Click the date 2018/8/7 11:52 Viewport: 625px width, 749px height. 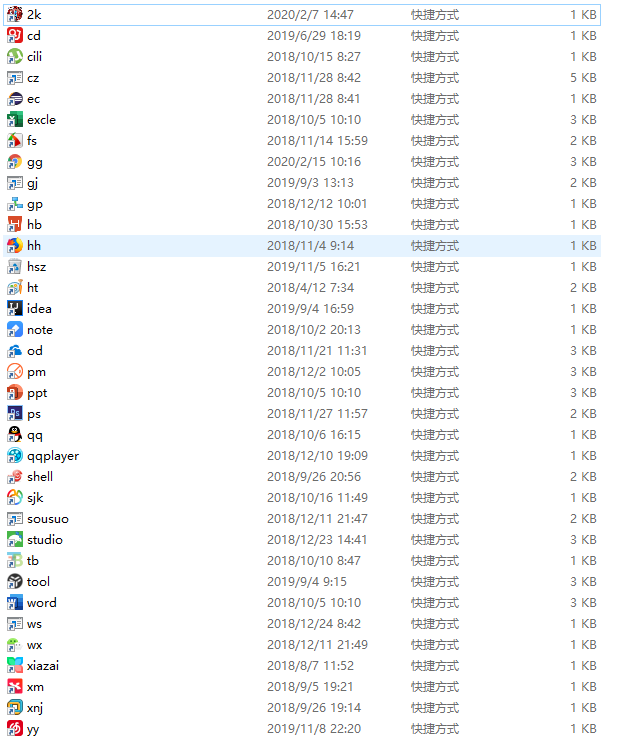coord(310,666)
